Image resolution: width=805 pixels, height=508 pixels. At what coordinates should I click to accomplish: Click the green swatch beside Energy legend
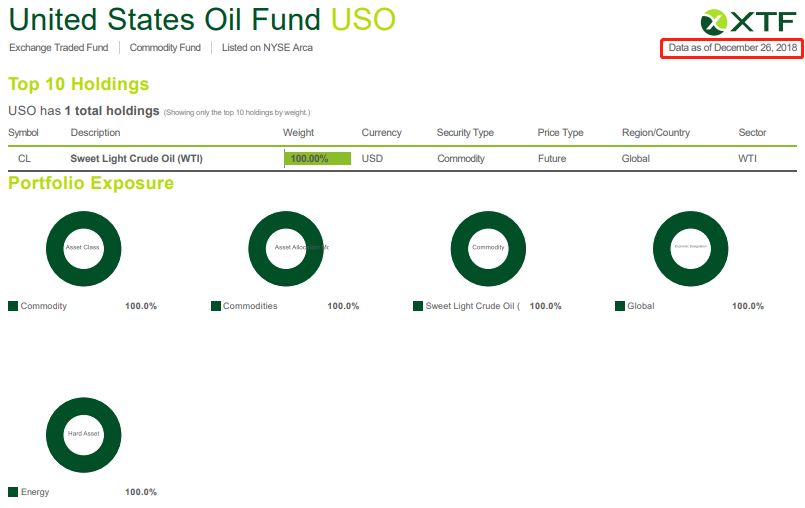[x=13, y=492]
